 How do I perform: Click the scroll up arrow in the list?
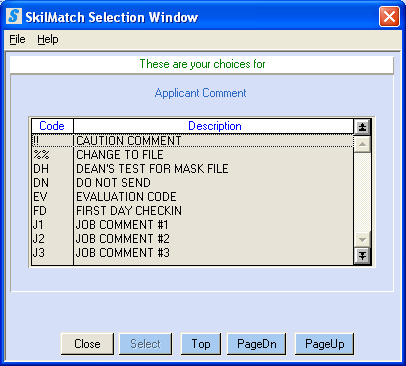[362, 144]
